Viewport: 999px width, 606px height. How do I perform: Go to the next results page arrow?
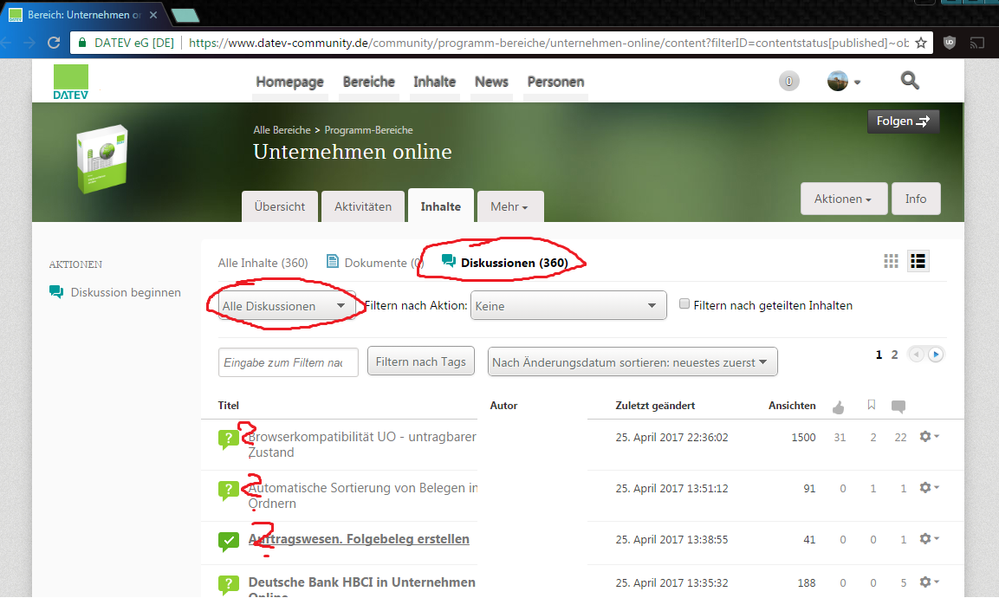point(935,354)
